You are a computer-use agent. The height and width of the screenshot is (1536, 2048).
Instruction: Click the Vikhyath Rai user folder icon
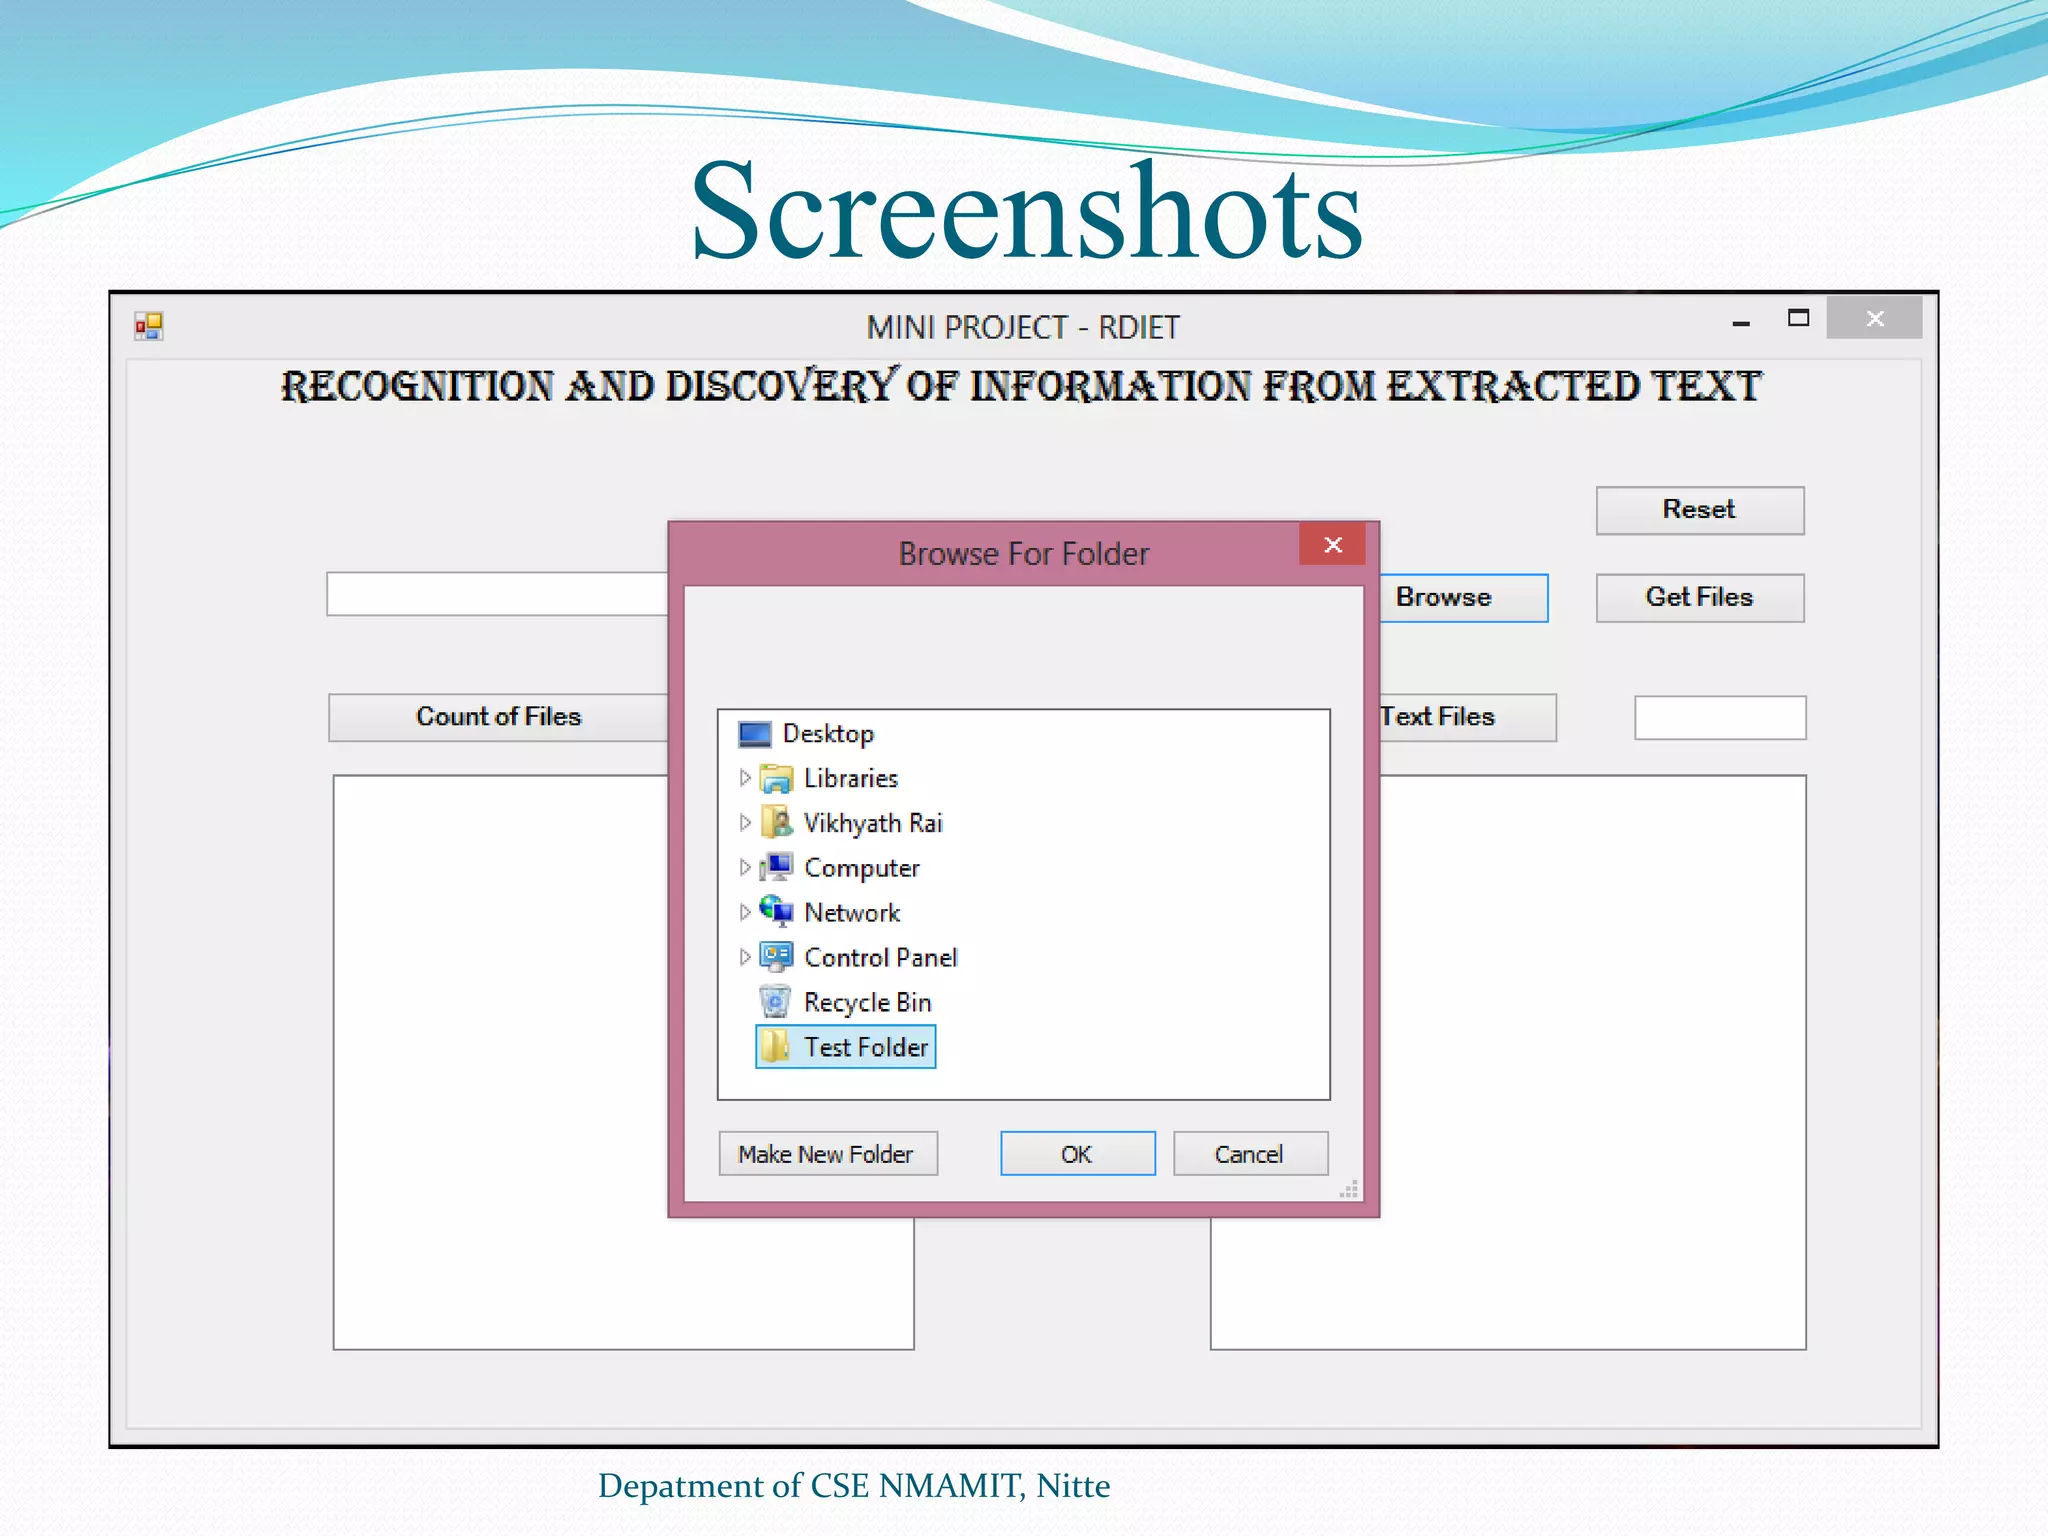(x=776, y=822)
